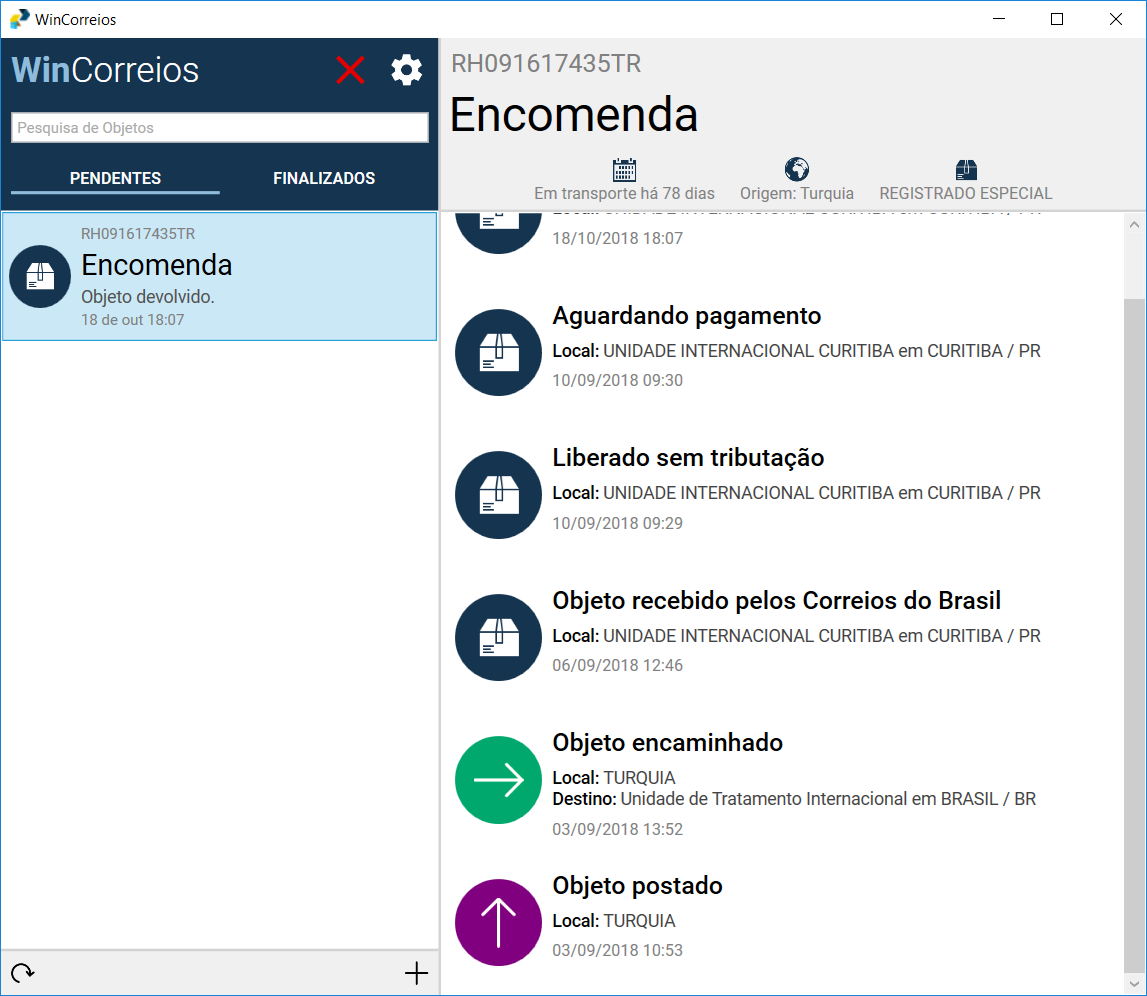Click 'Liberado sem tributação' event title

pos(688,458)
